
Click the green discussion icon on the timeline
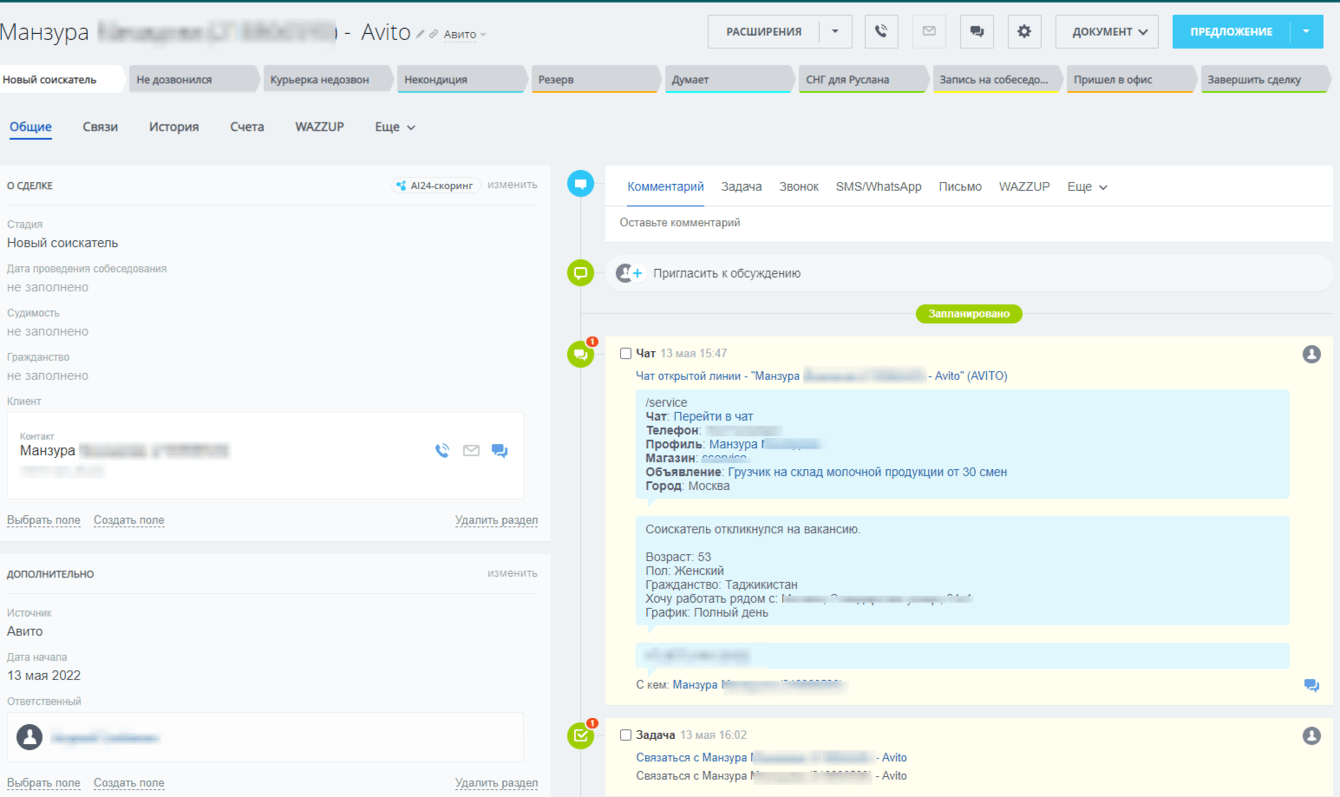coord(580,272)
